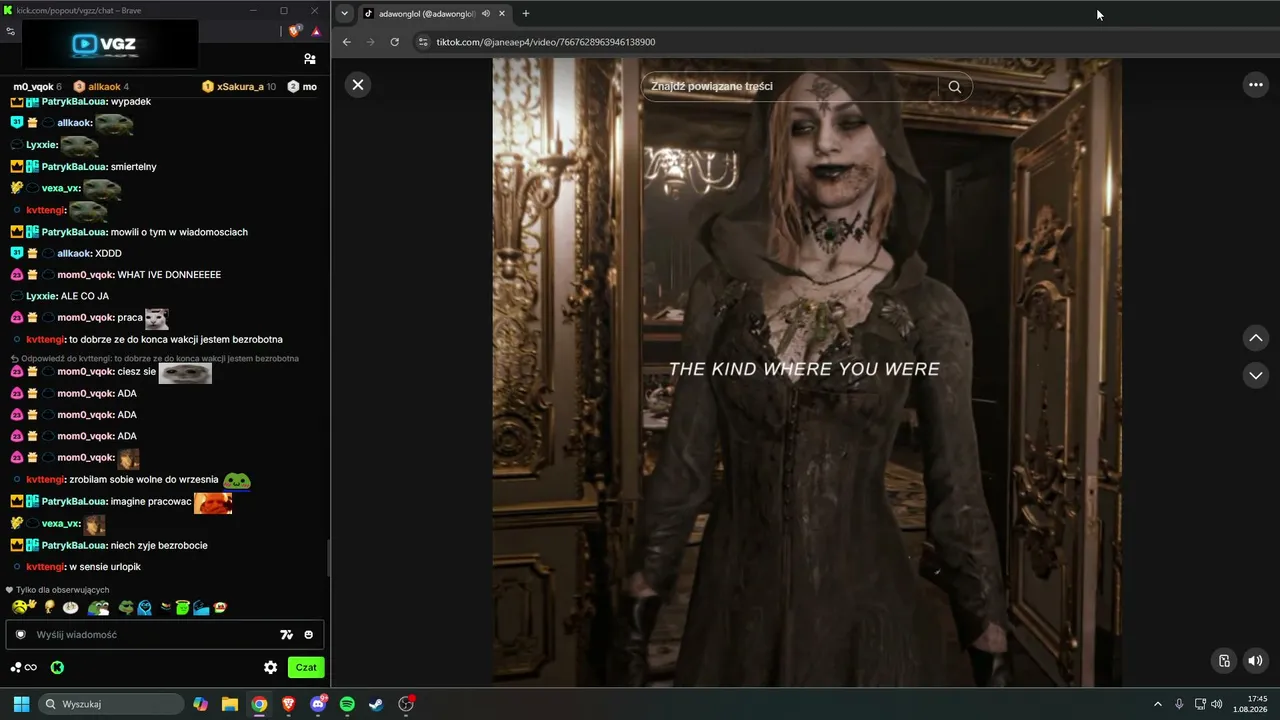
Task: Insert the sunglasses frog emote
Action: click(x=126, y=606)
